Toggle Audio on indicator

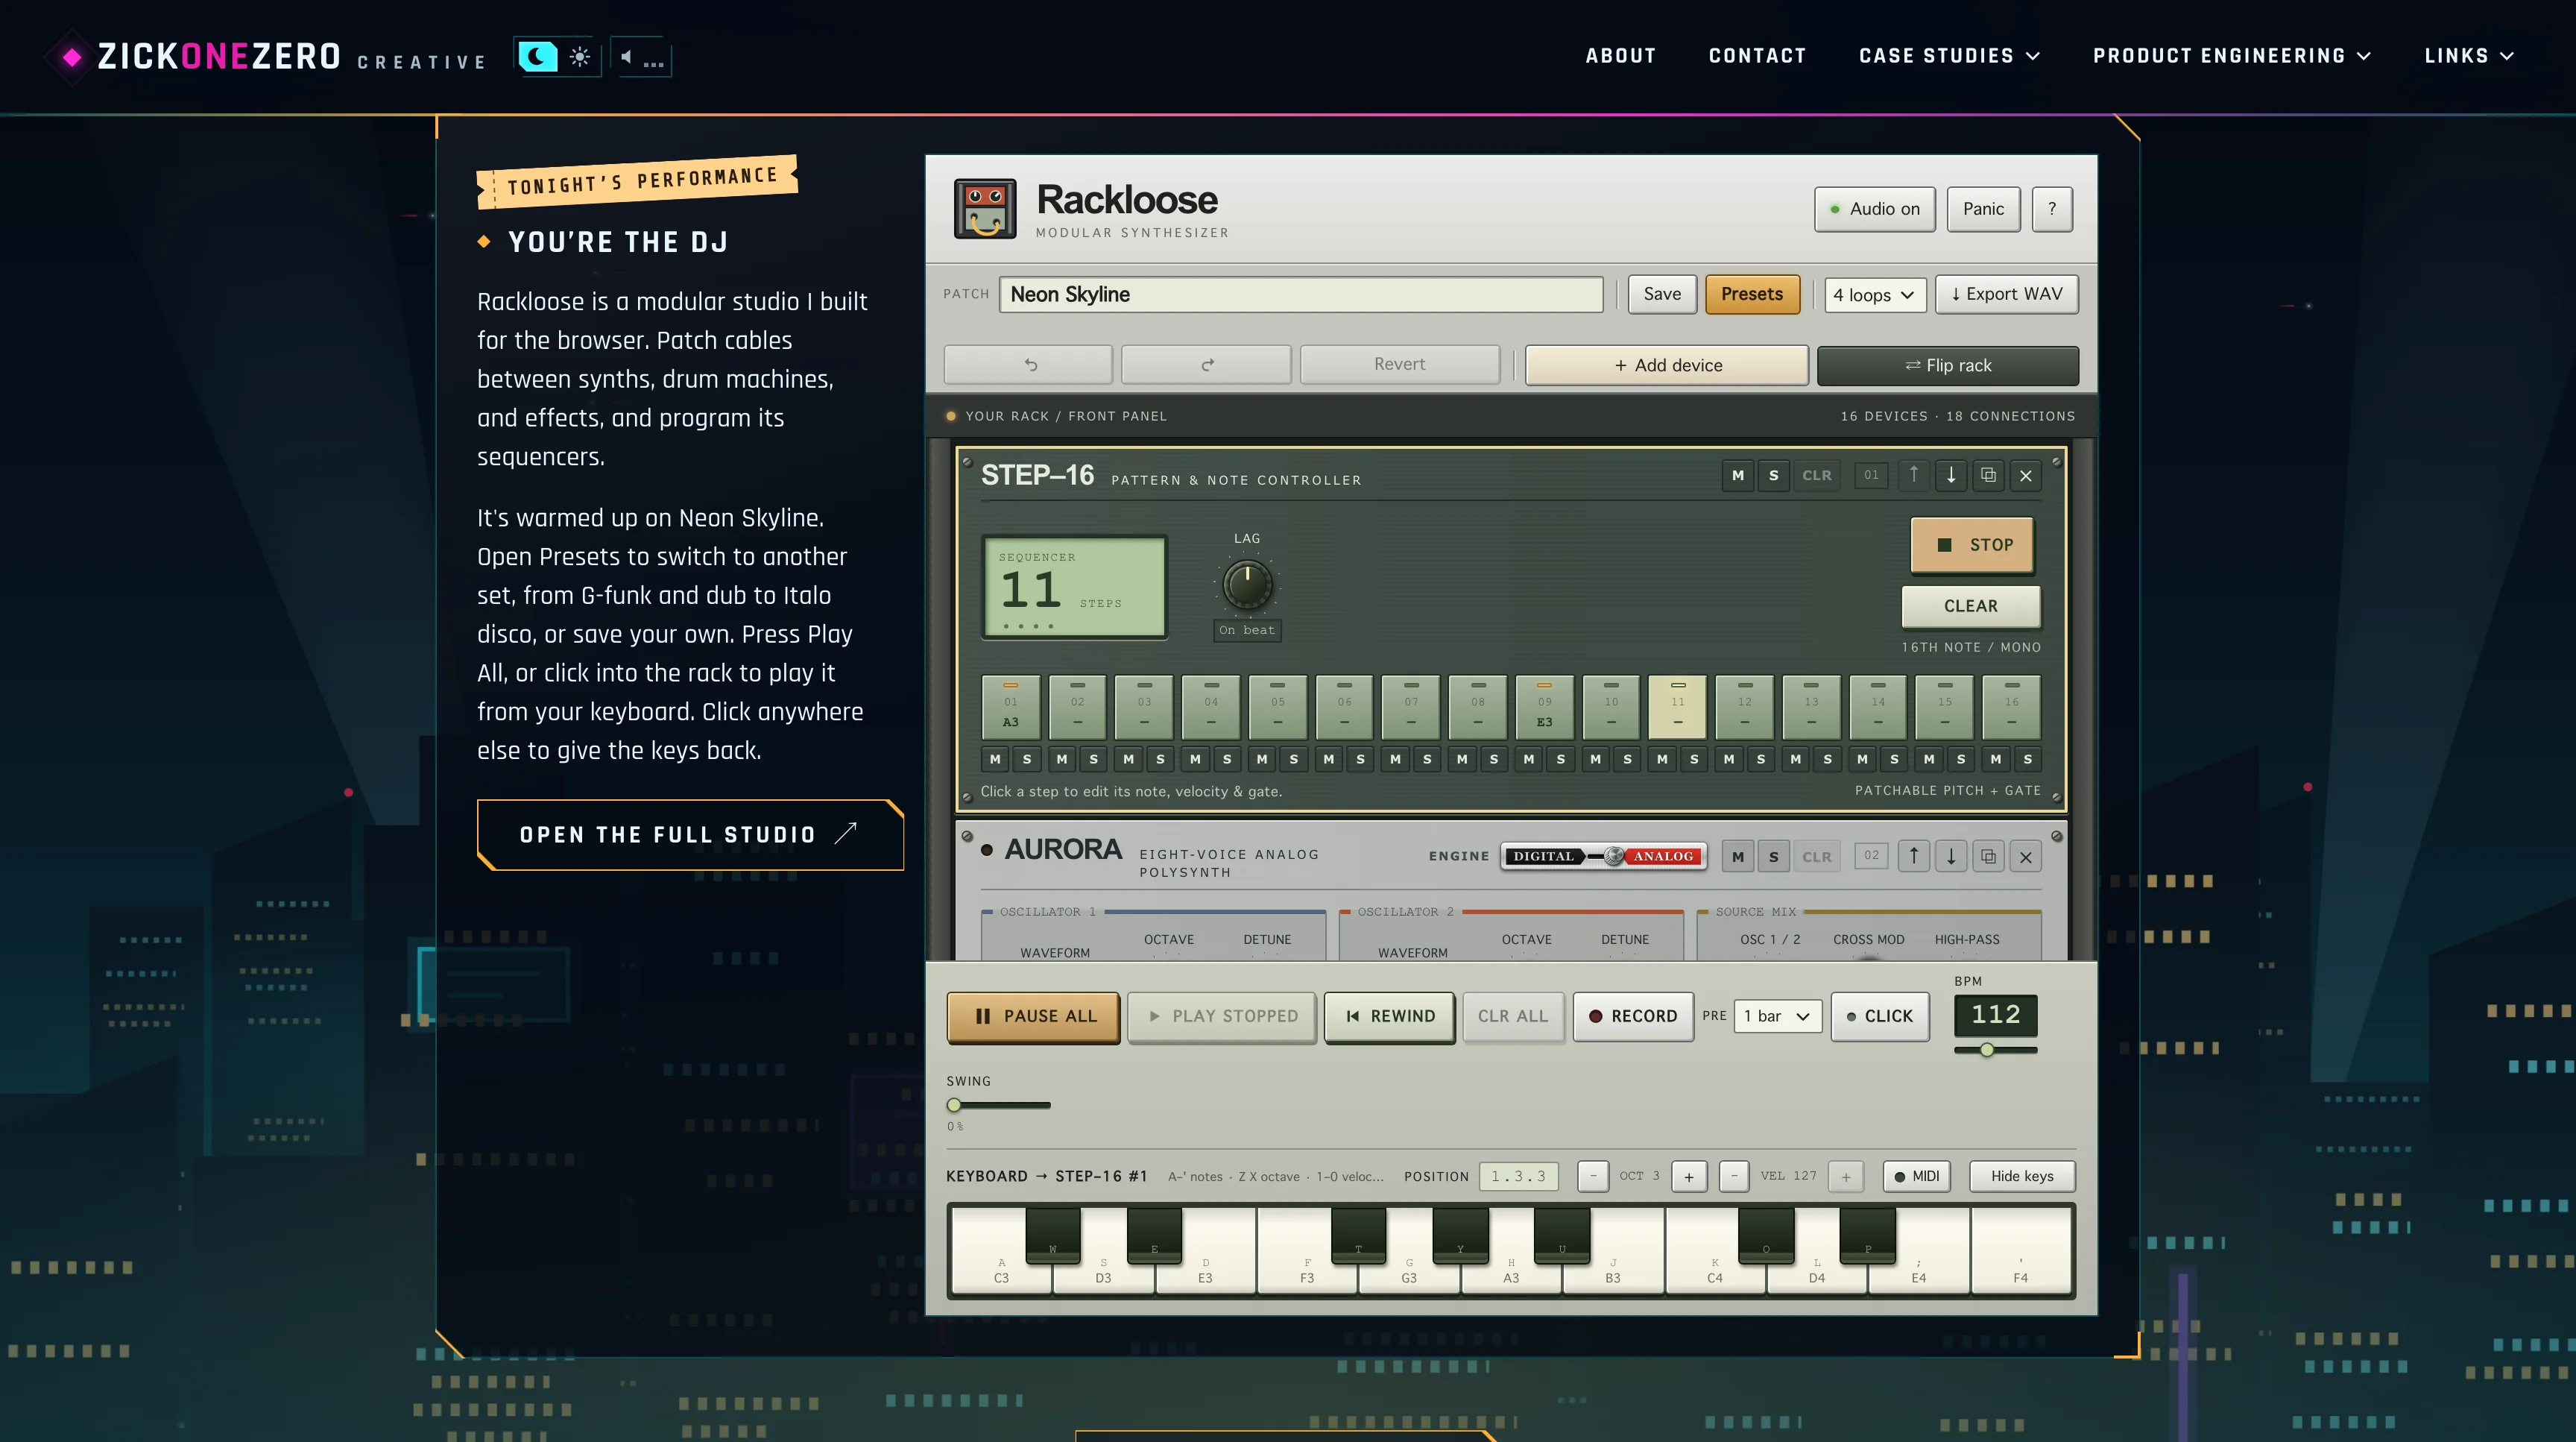pyautogui.click(x=1874, y=209)
